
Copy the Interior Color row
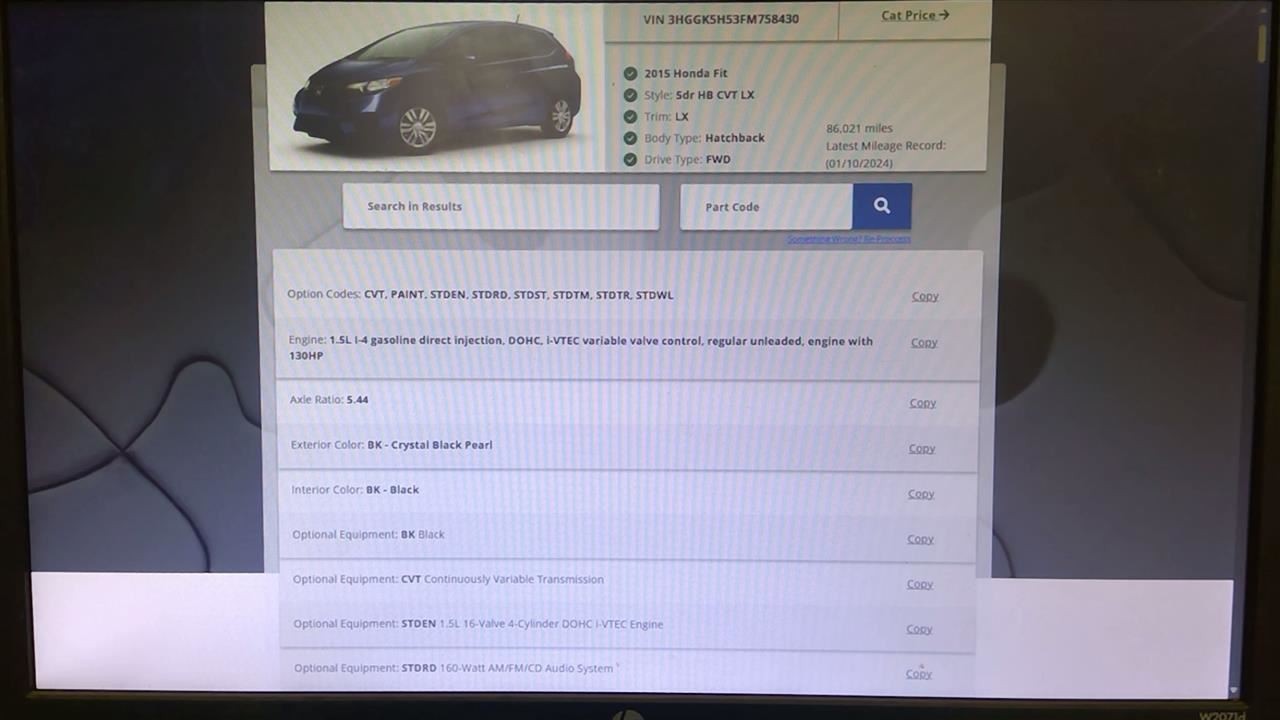click(920, 494)
